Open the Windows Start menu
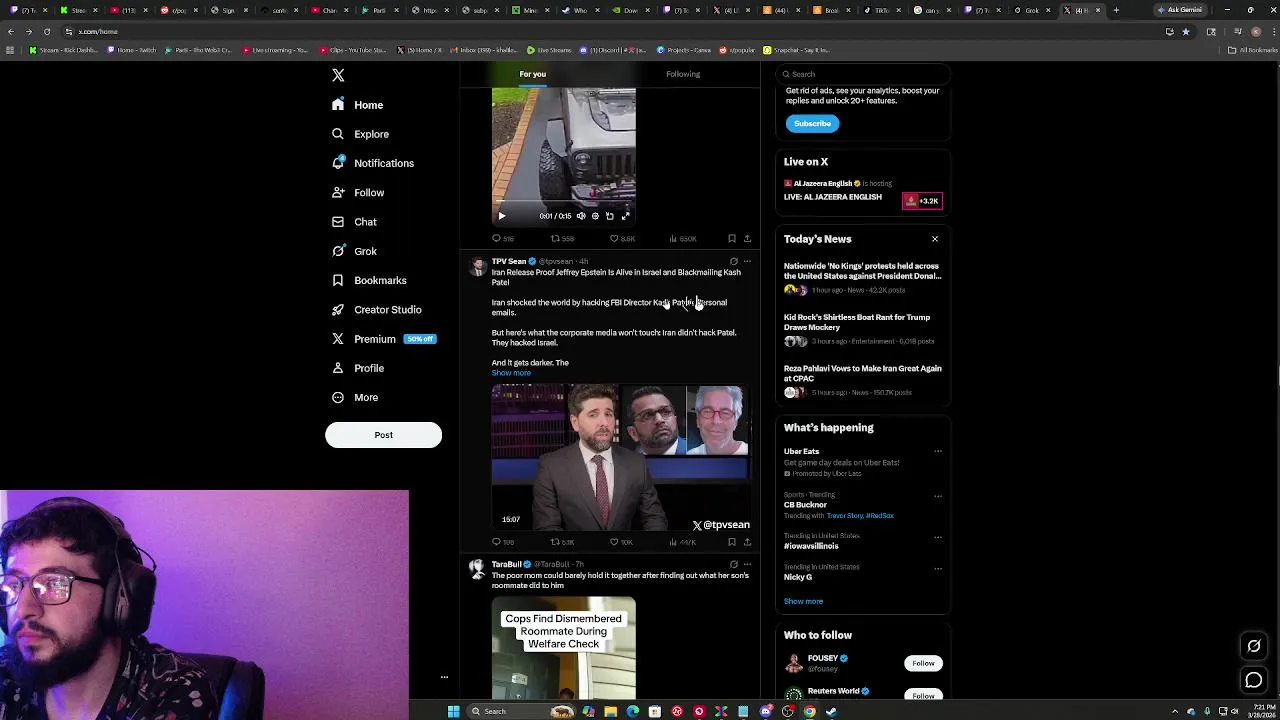 pyautogui.click(x=453, y=711)
